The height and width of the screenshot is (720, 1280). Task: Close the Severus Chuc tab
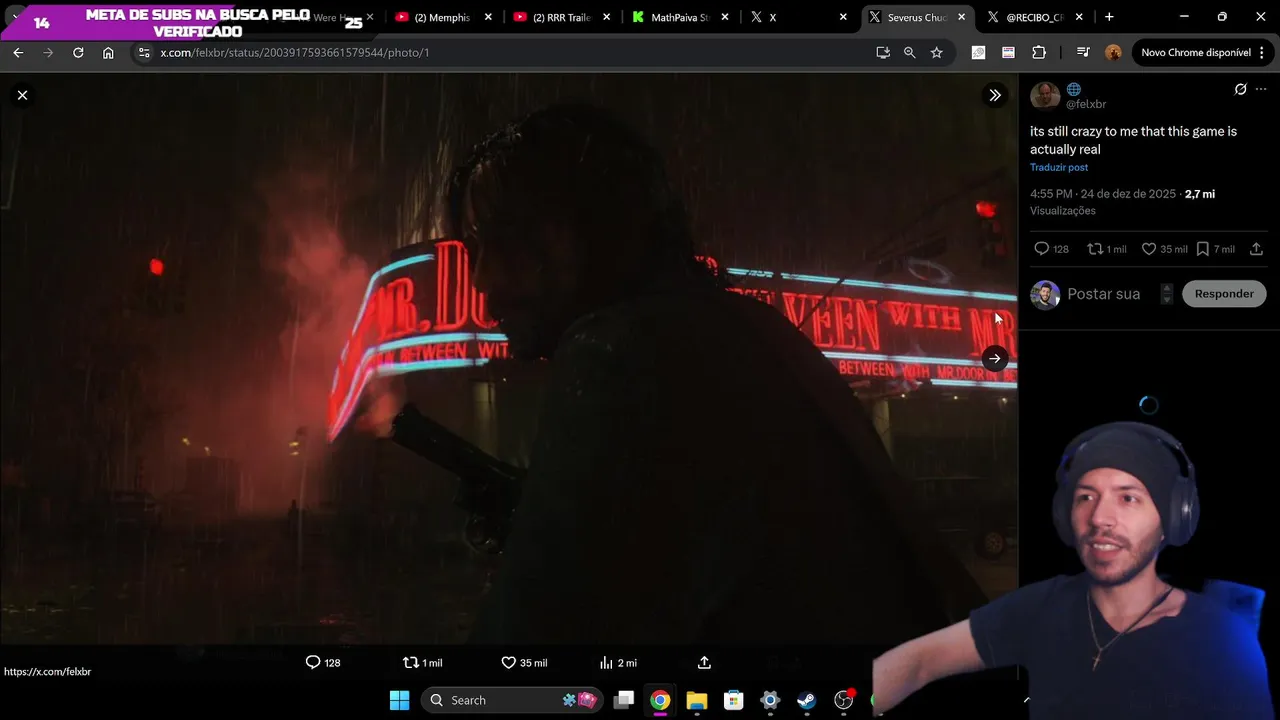pos(961,17)
